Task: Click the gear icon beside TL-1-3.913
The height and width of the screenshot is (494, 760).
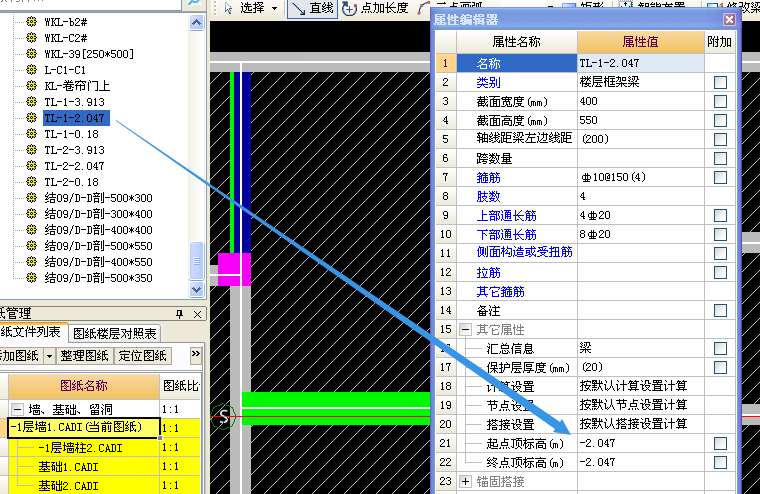Action: point(32,102)
